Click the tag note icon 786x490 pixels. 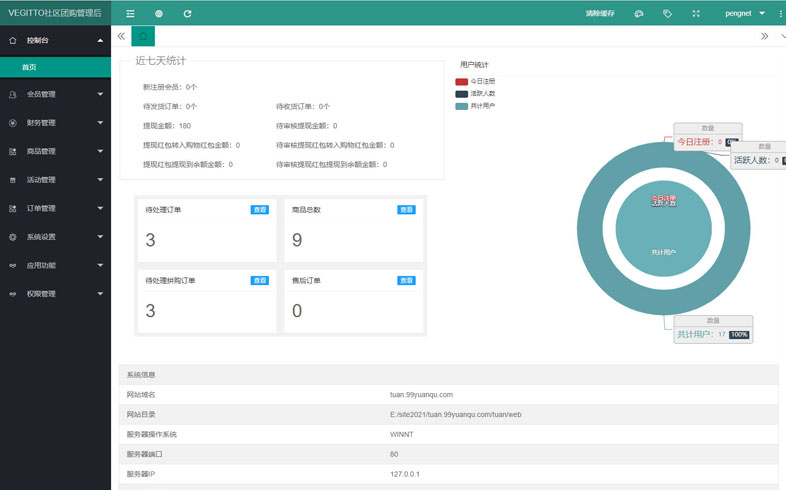click(x=667, y=14)
